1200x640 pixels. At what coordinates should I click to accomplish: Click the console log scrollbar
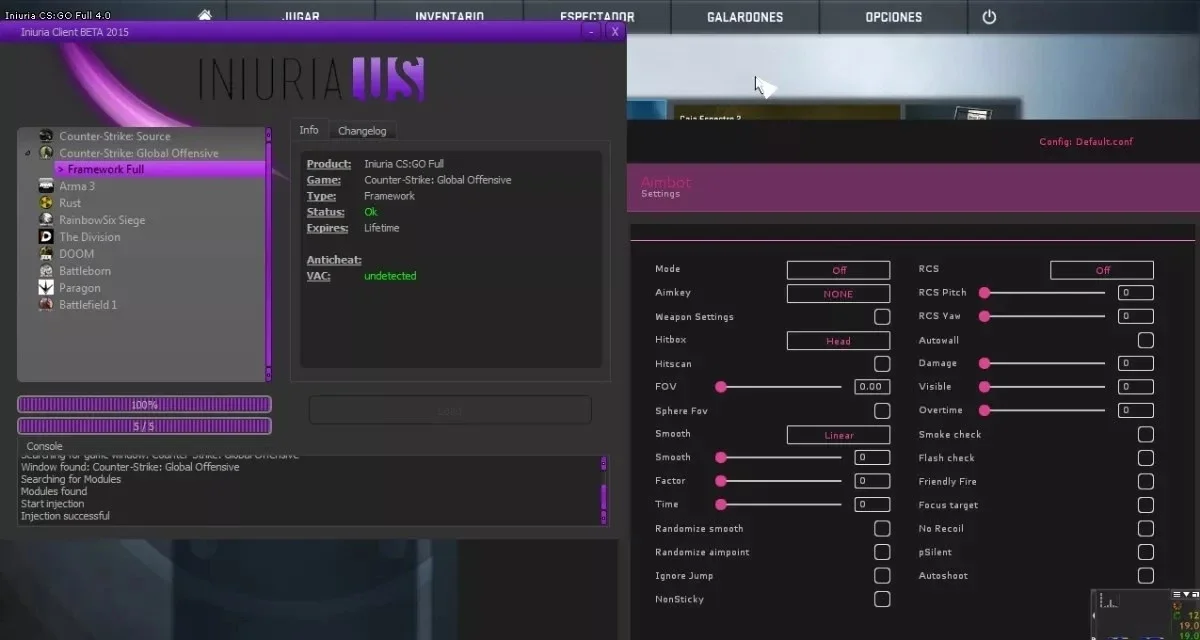pos(603,490)
